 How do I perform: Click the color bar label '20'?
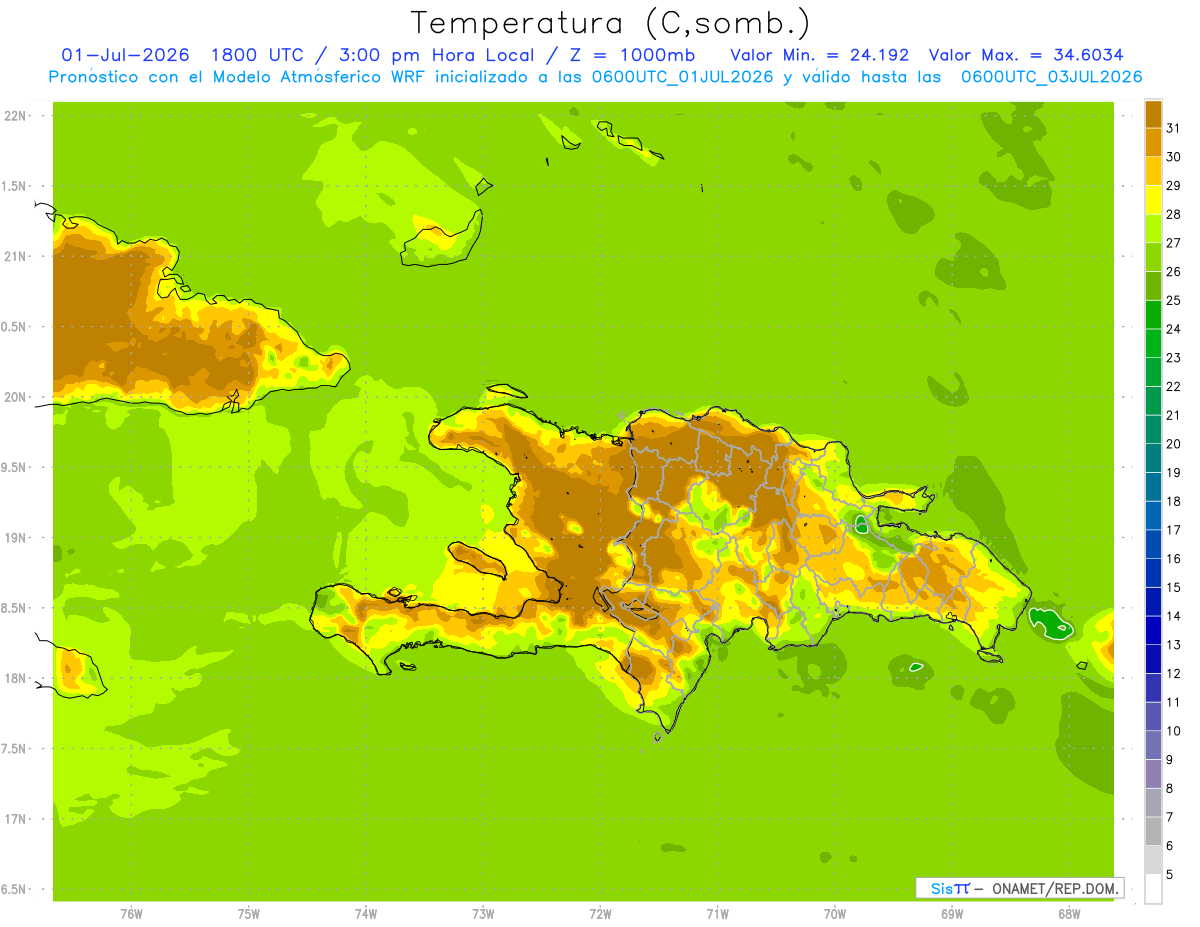1173,444
